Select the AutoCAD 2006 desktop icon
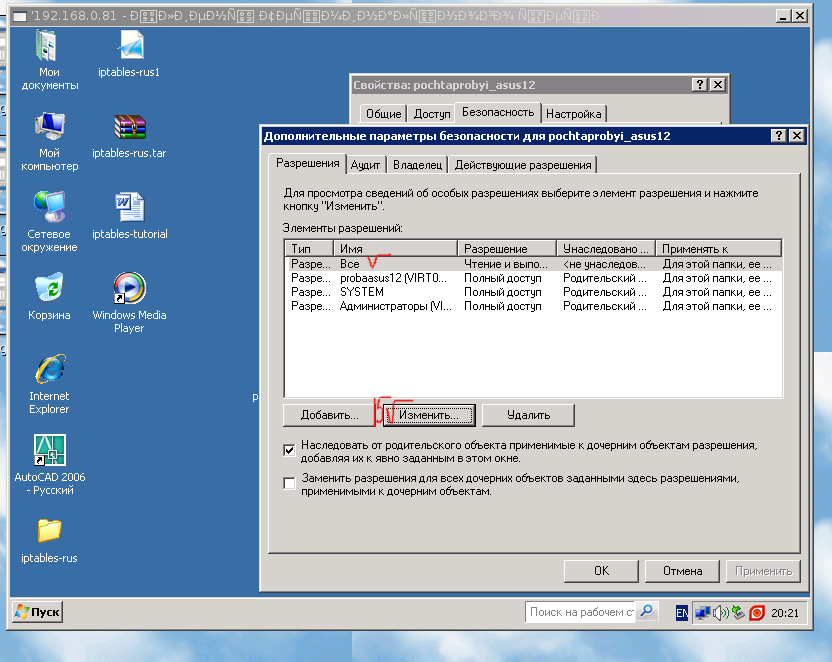 point(49,451)
